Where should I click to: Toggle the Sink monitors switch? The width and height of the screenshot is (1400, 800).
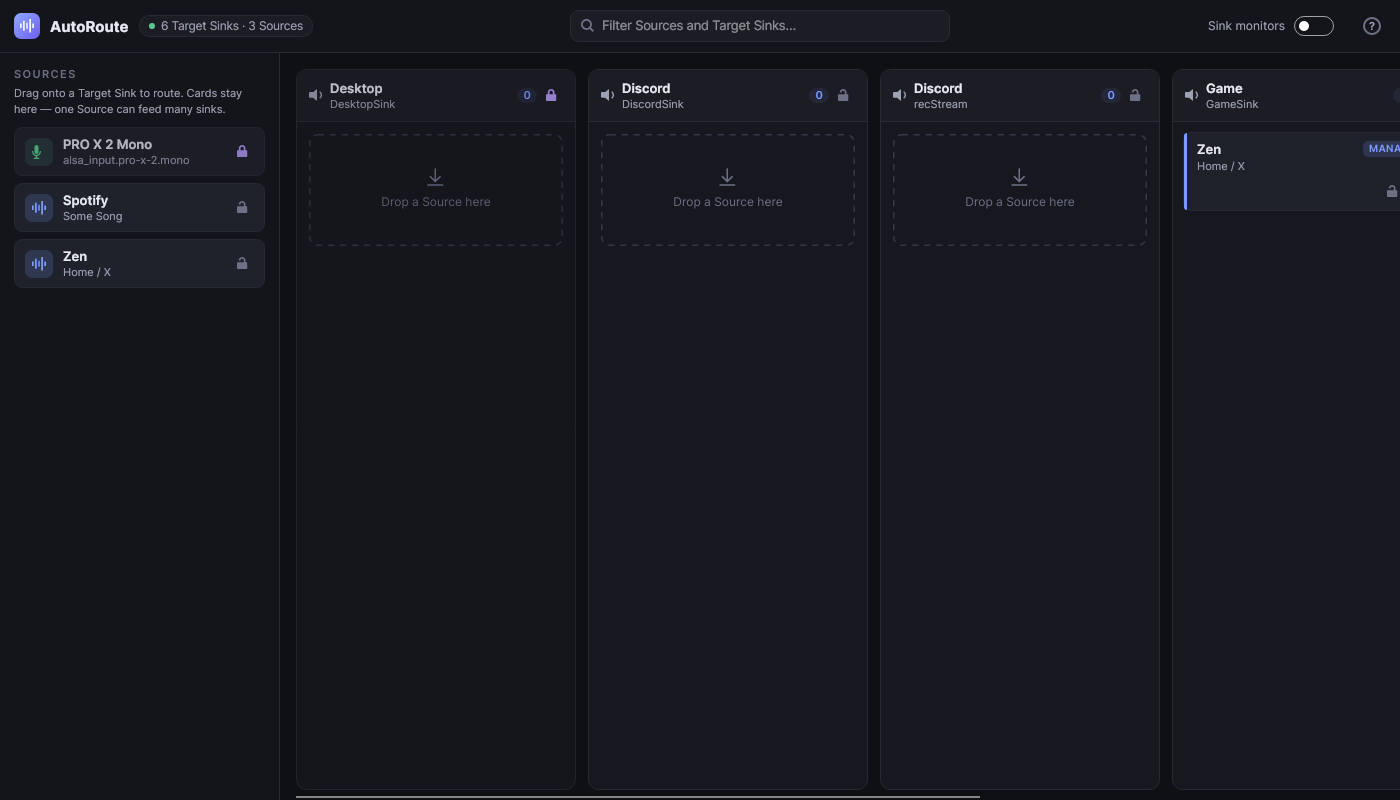coord(1314,26)
